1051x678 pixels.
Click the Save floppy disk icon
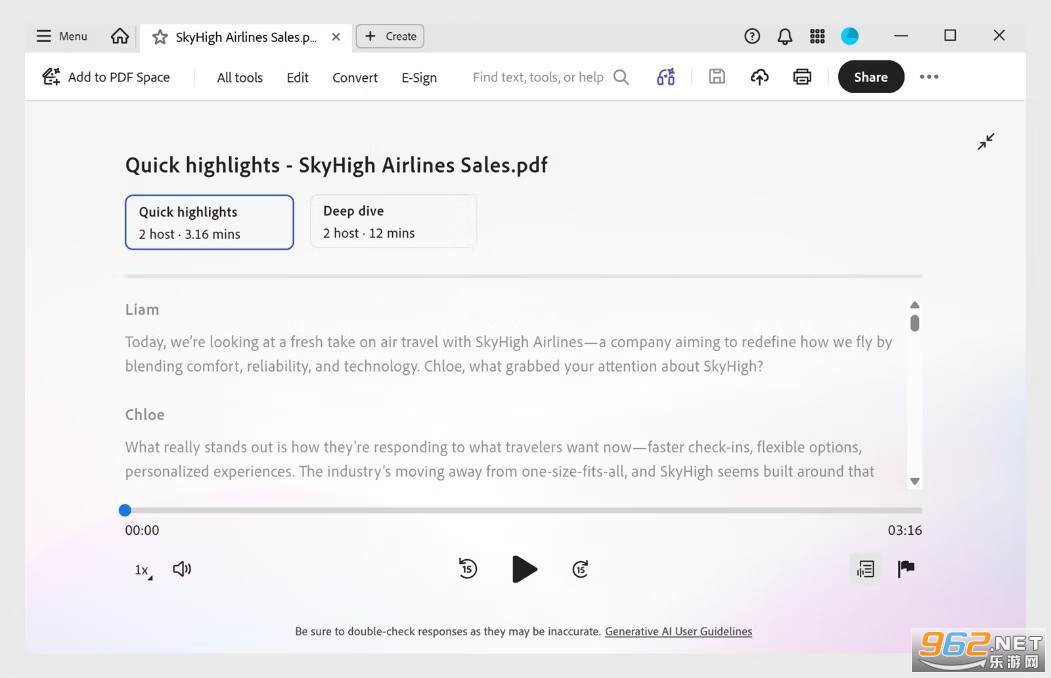click(x=717, y=76)
